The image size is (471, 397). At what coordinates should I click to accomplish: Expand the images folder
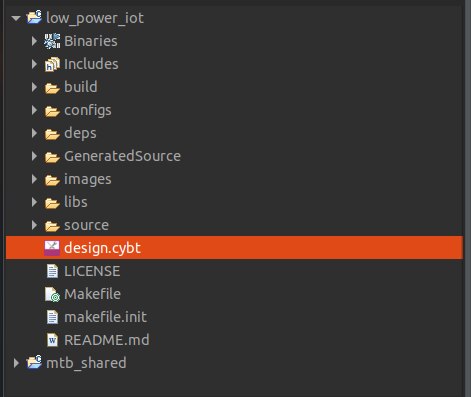(x=34, y=179)
